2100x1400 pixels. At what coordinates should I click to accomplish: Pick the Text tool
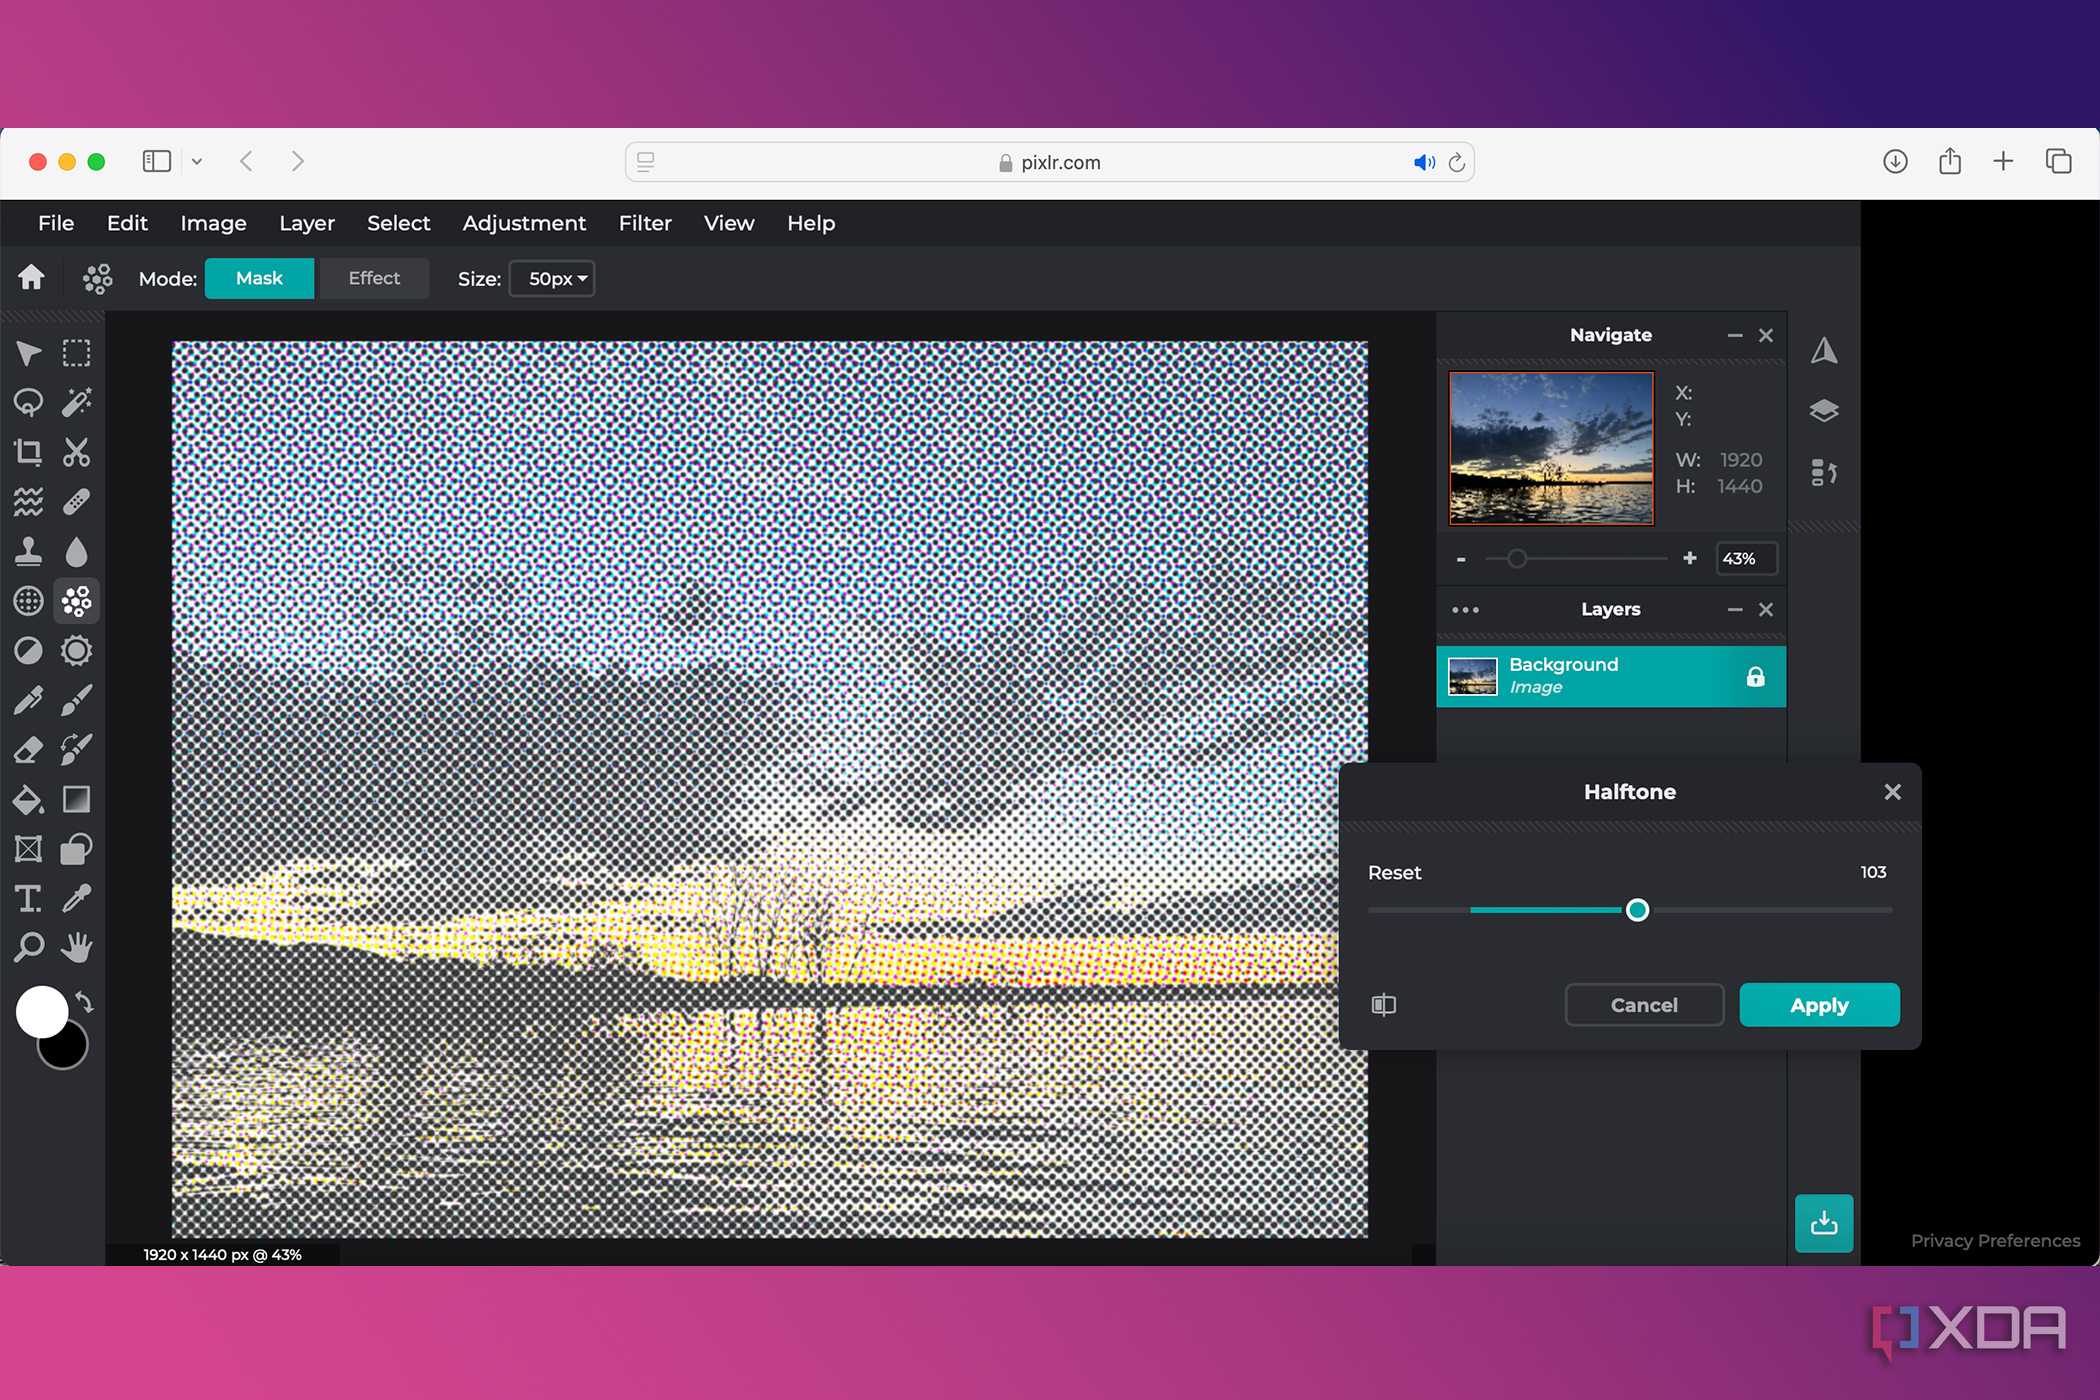[28, 899]
